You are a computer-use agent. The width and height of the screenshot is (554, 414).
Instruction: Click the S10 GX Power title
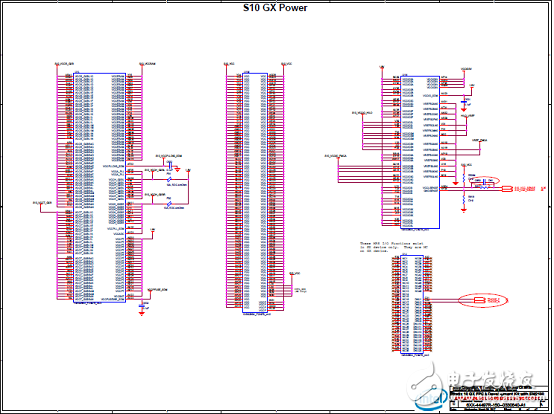point(275,8)
